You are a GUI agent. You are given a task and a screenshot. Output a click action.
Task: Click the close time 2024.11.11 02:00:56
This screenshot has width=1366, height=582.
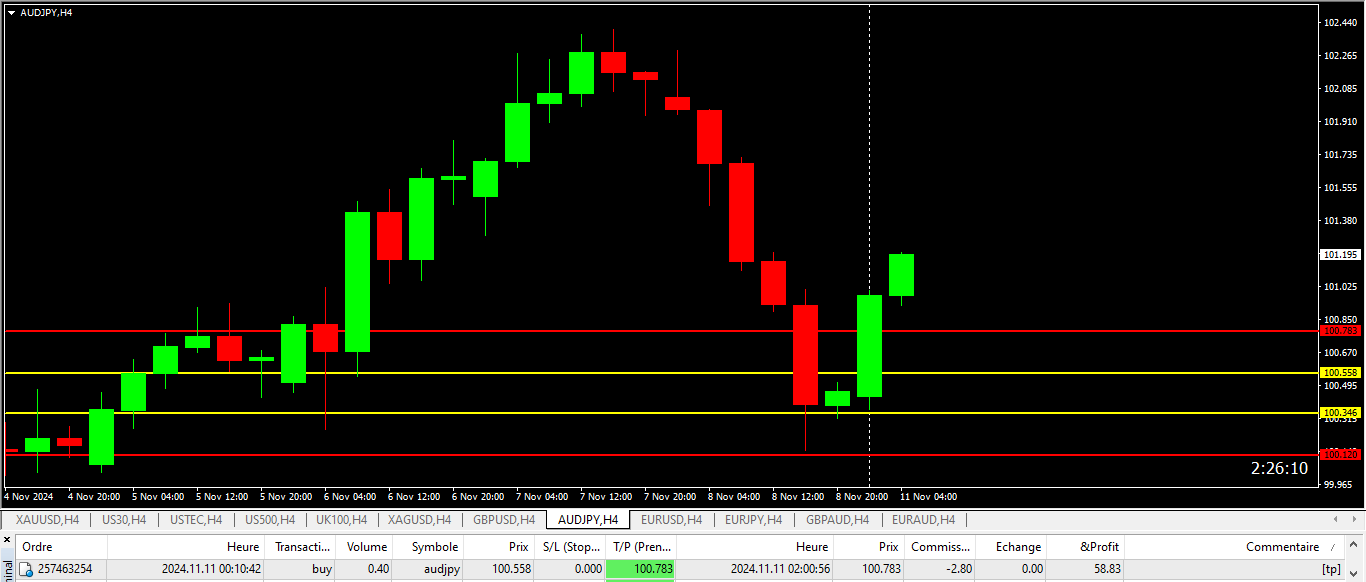click(780, 569)
